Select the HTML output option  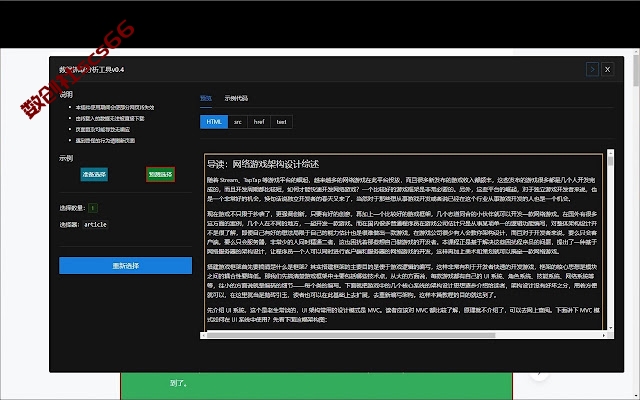click(x=214, y=122)
